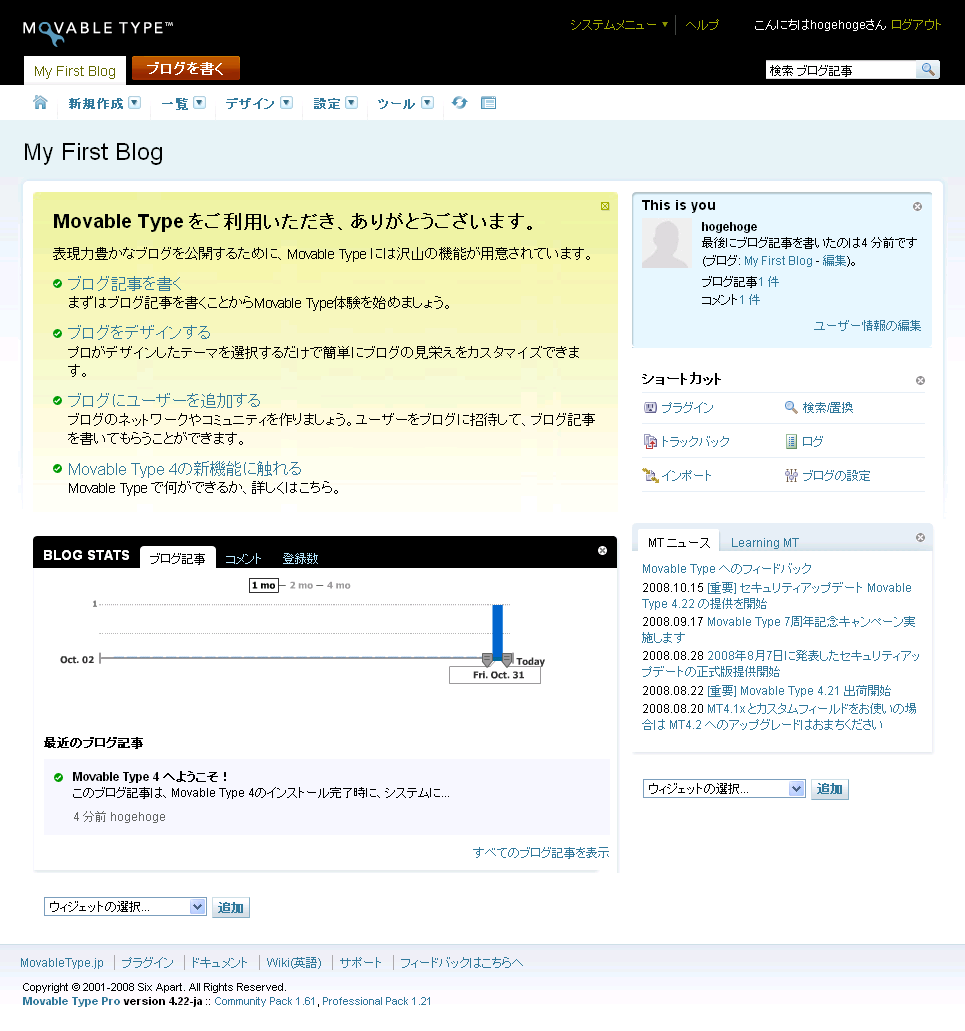Open Movable Type 4の新機能に触れる link
The image size is (965, 1031).
(x=185, y=469)
